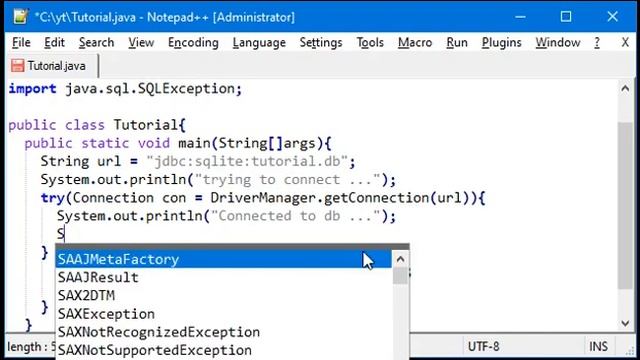Click autocomplete list scroll up arrow
The image size is (640, 360).
click(x=400, y=259)
